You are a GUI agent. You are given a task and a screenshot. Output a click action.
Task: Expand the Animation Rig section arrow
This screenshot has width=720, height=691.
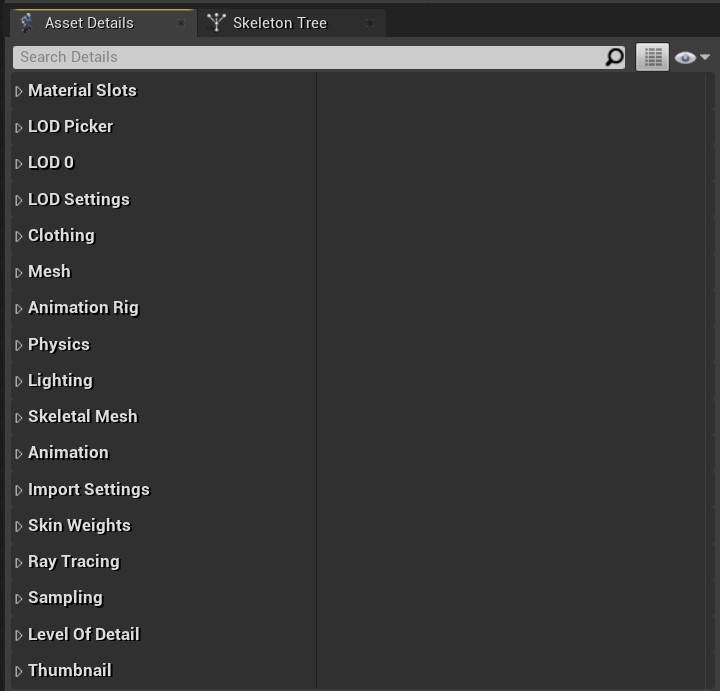[x=18, y=309]
